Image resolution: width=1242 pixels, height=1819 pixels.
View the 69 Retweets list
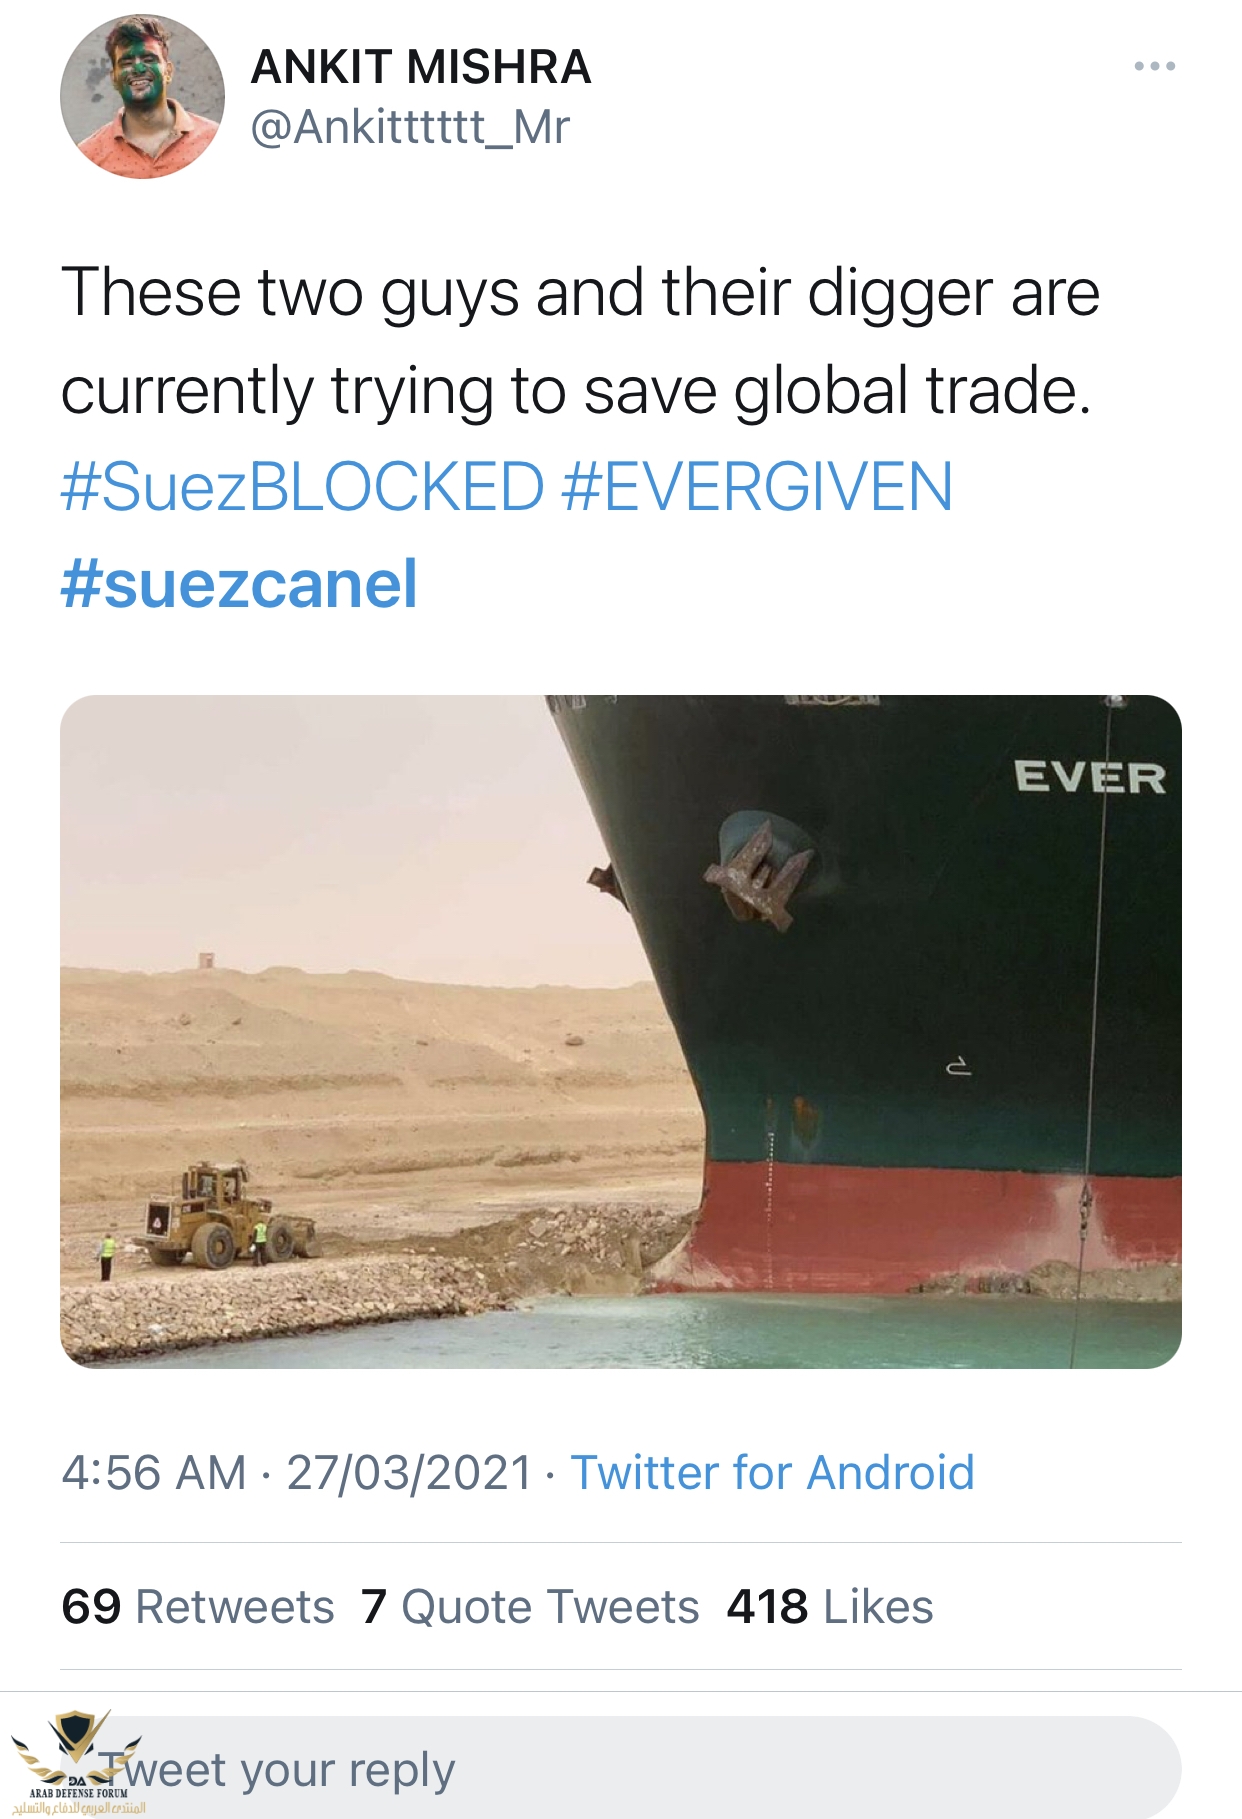198,1607
